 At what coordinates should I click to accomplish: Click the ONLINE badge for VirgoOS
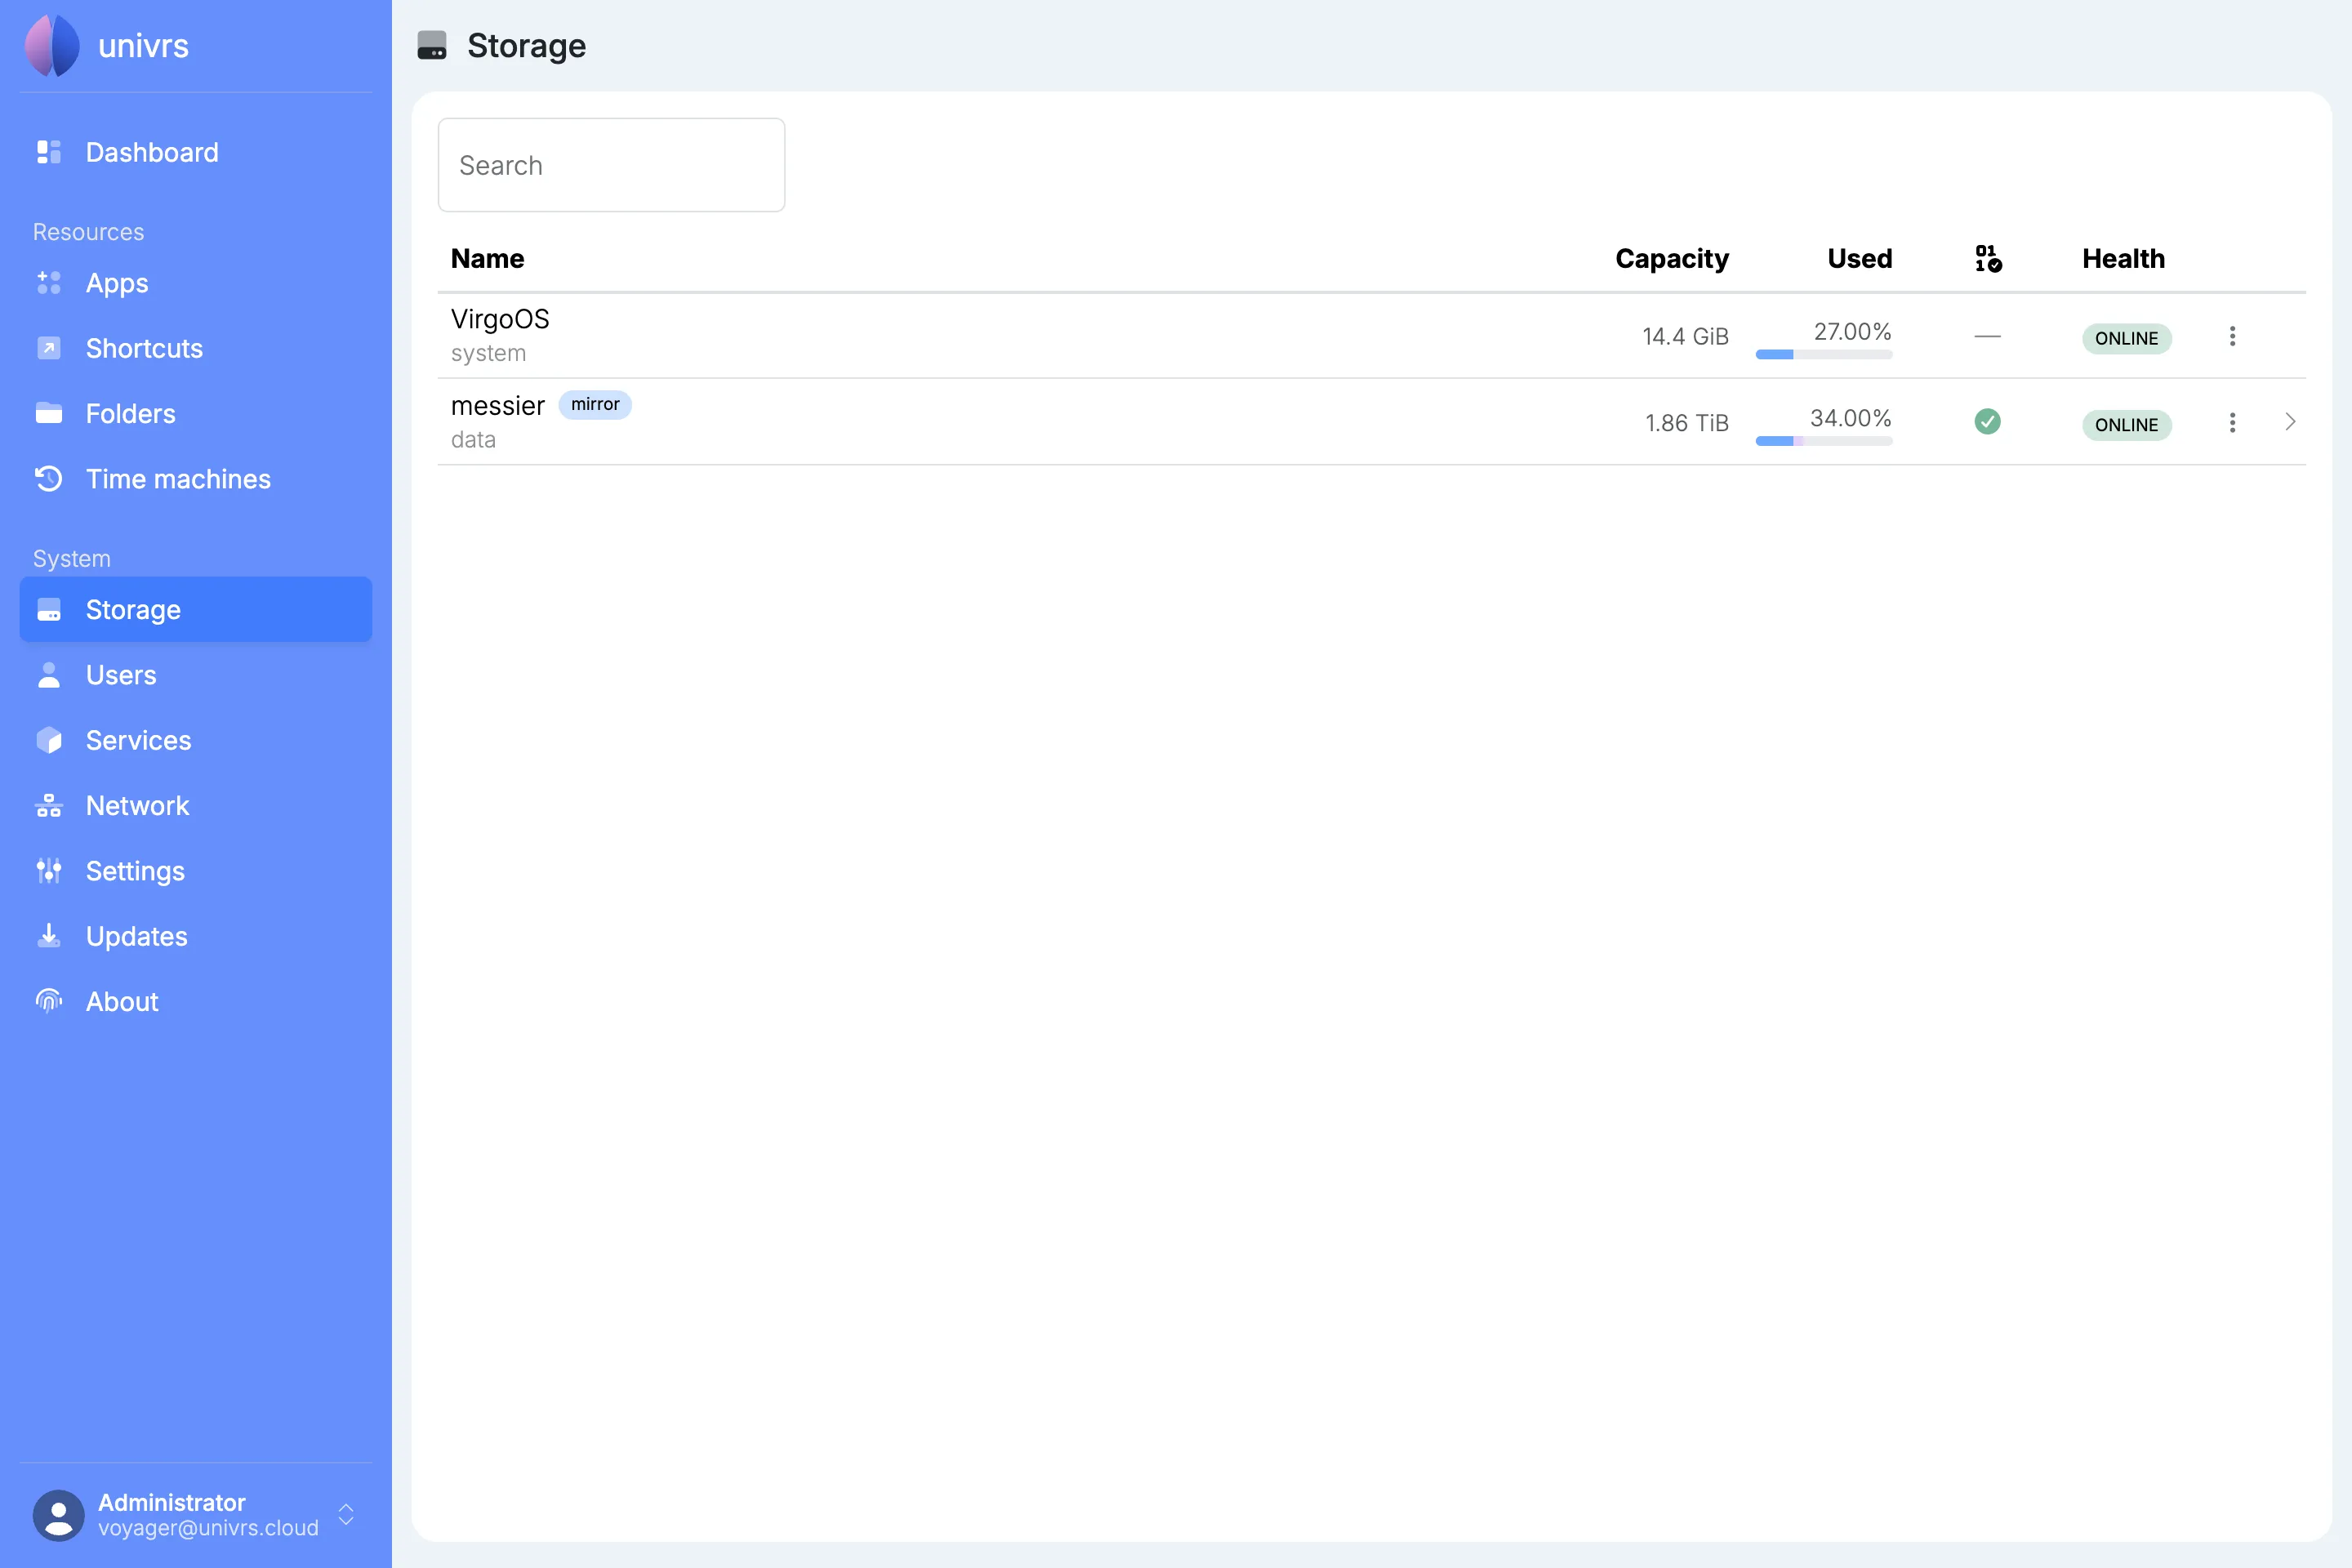(2126, 338)
